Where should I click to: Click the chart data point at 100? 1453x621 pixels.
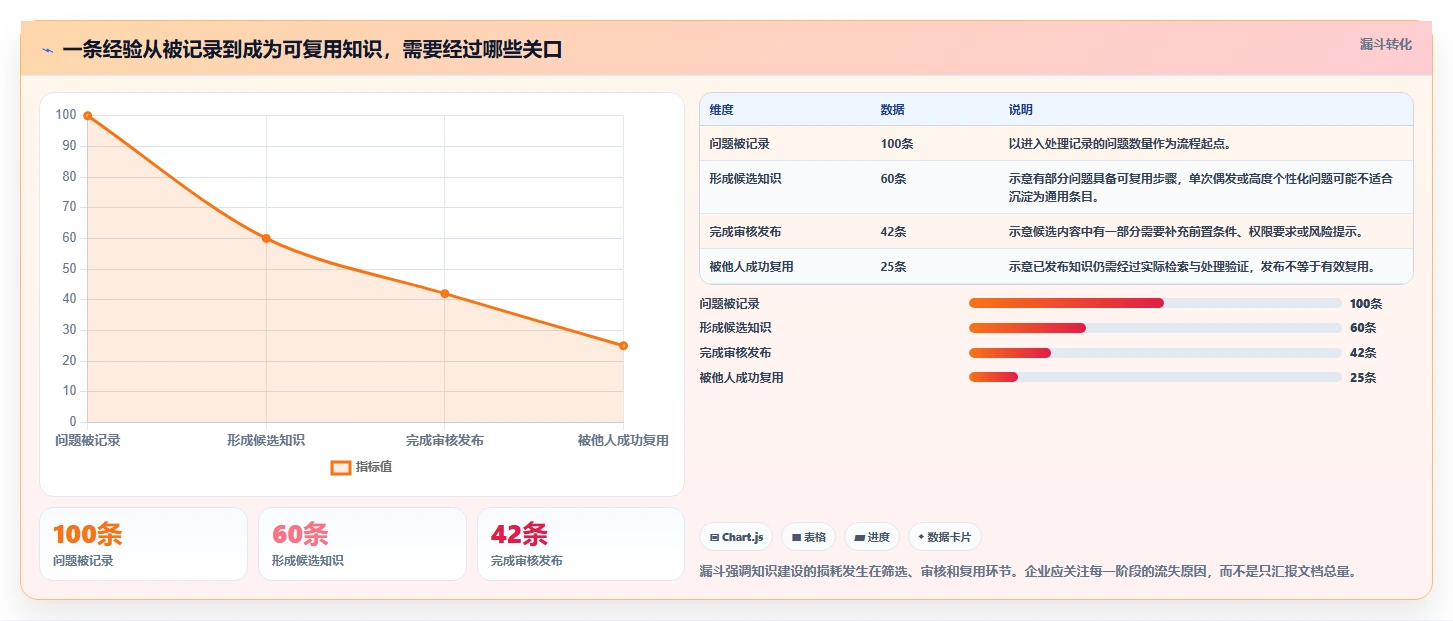pos(88,116)
